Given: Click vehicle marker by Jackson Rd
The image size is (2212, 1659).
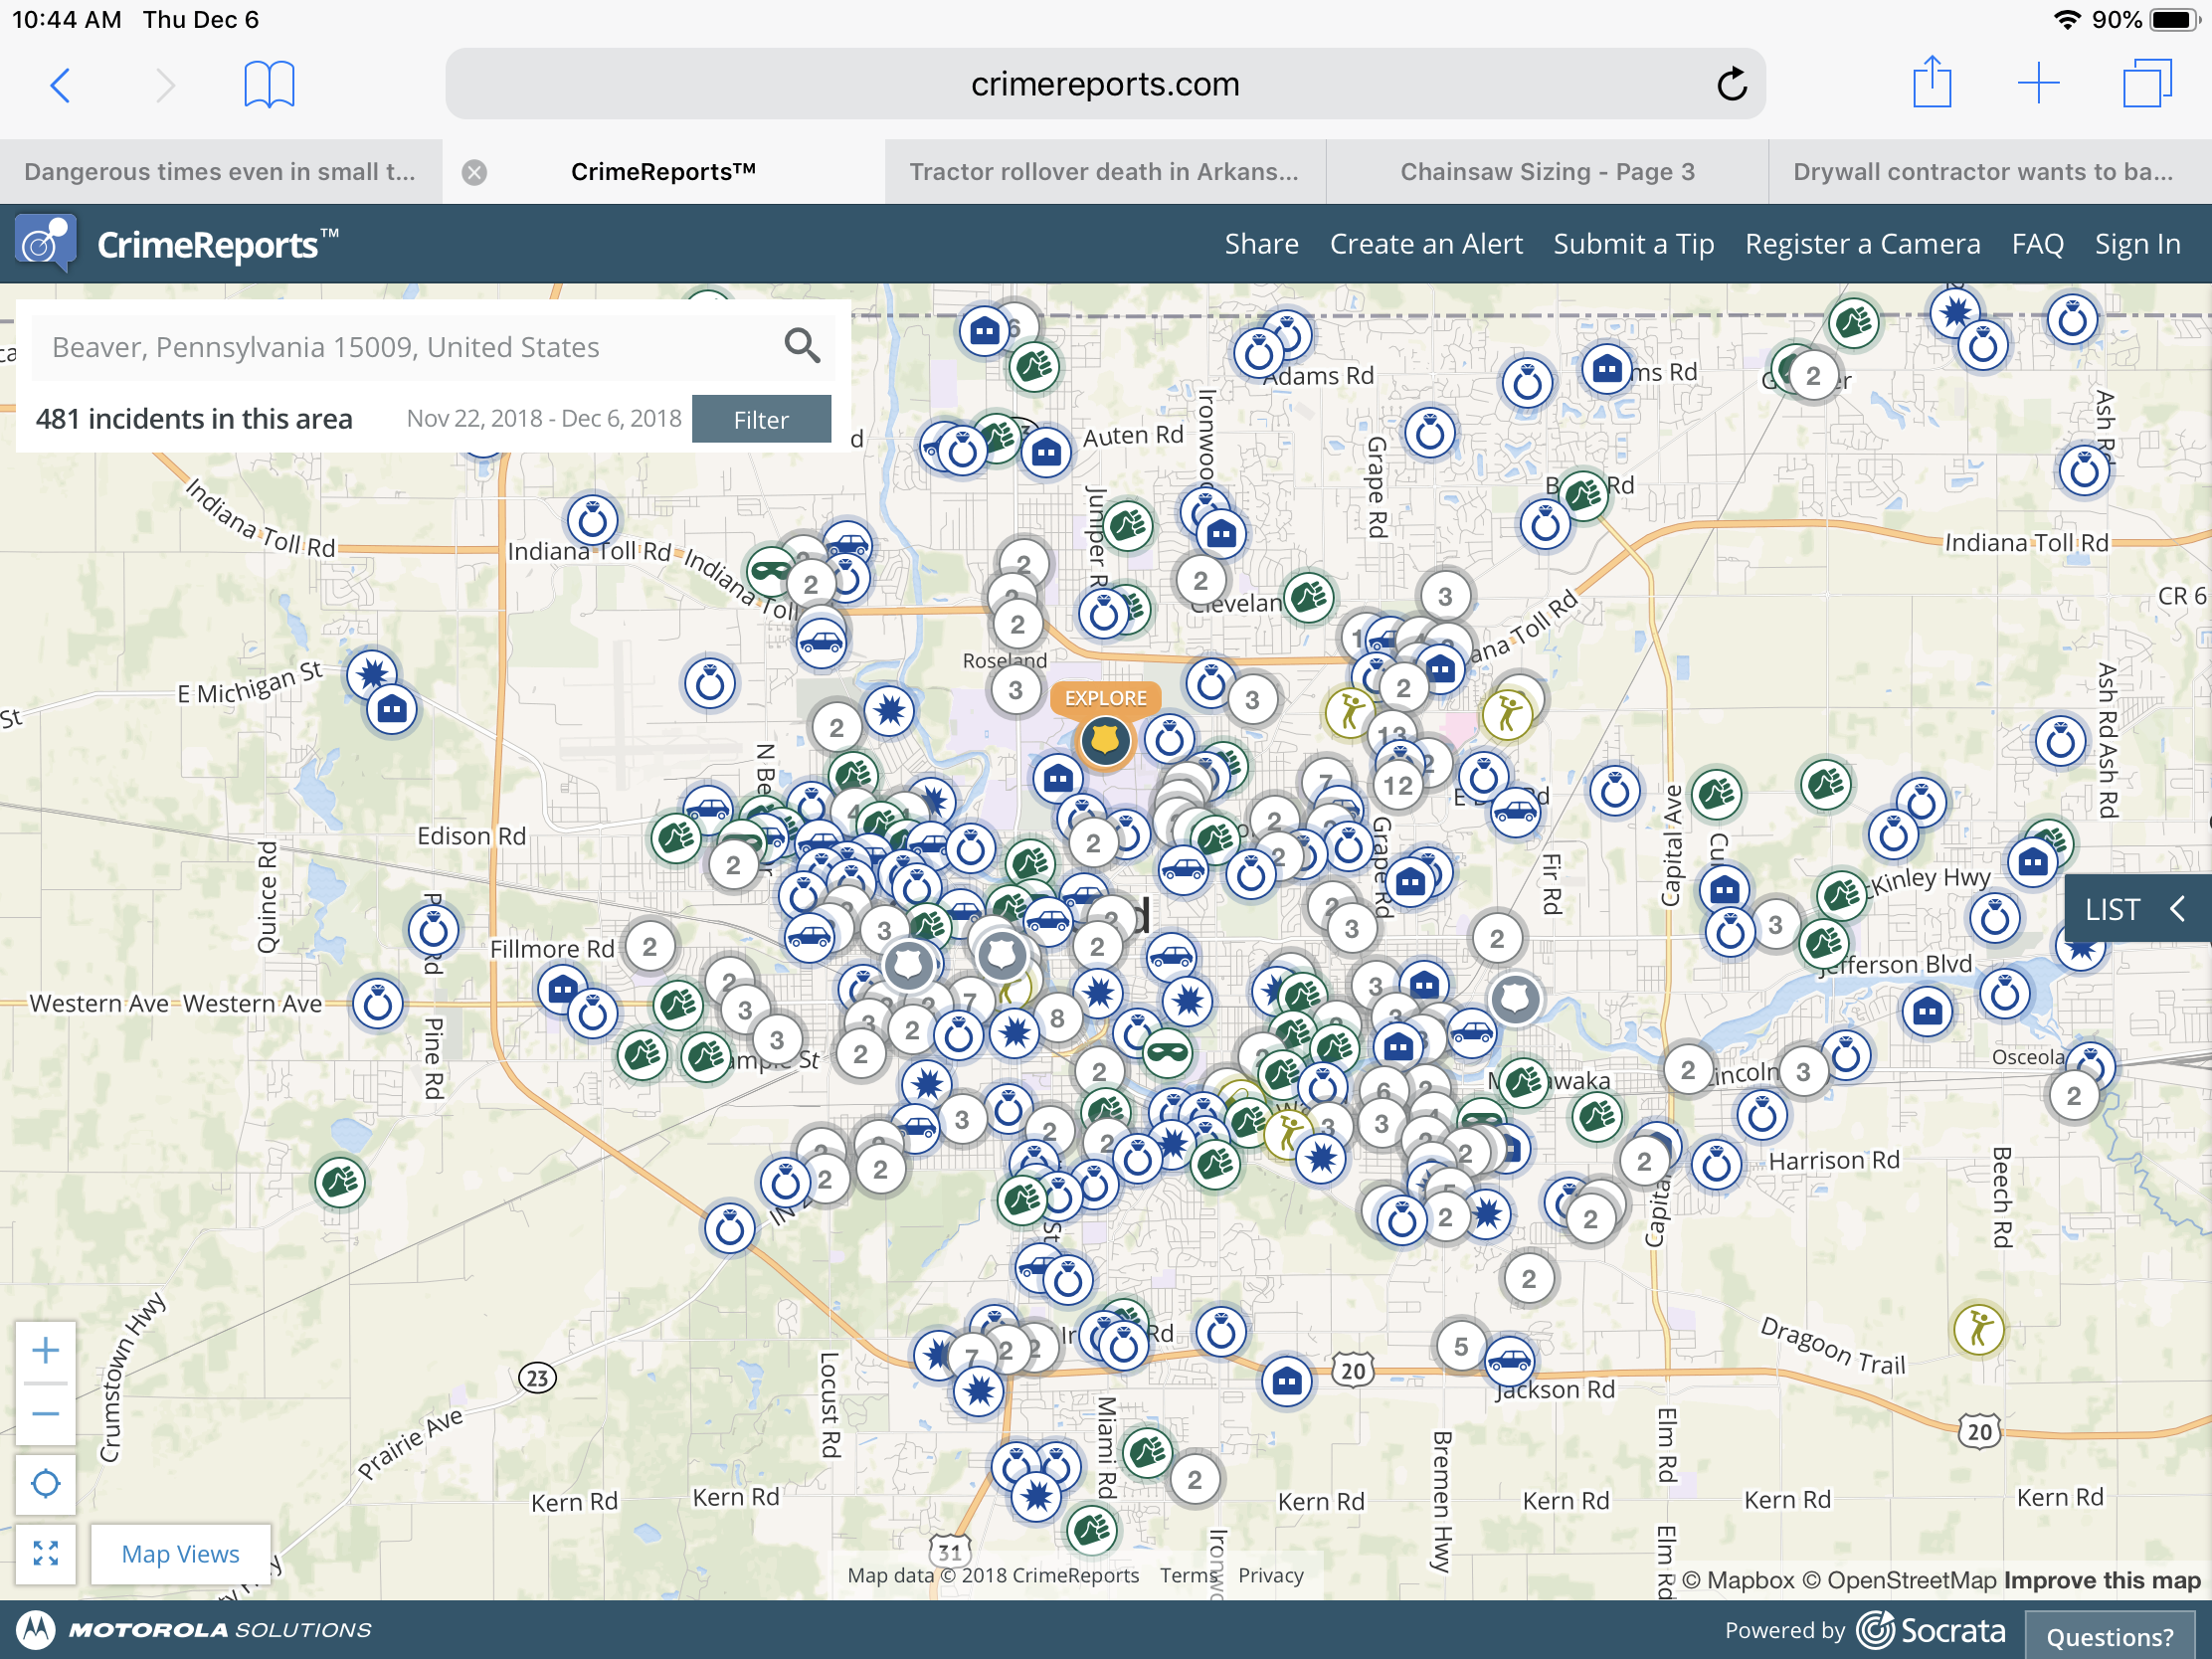Looking at the screenshot, I should 1508,1361.
